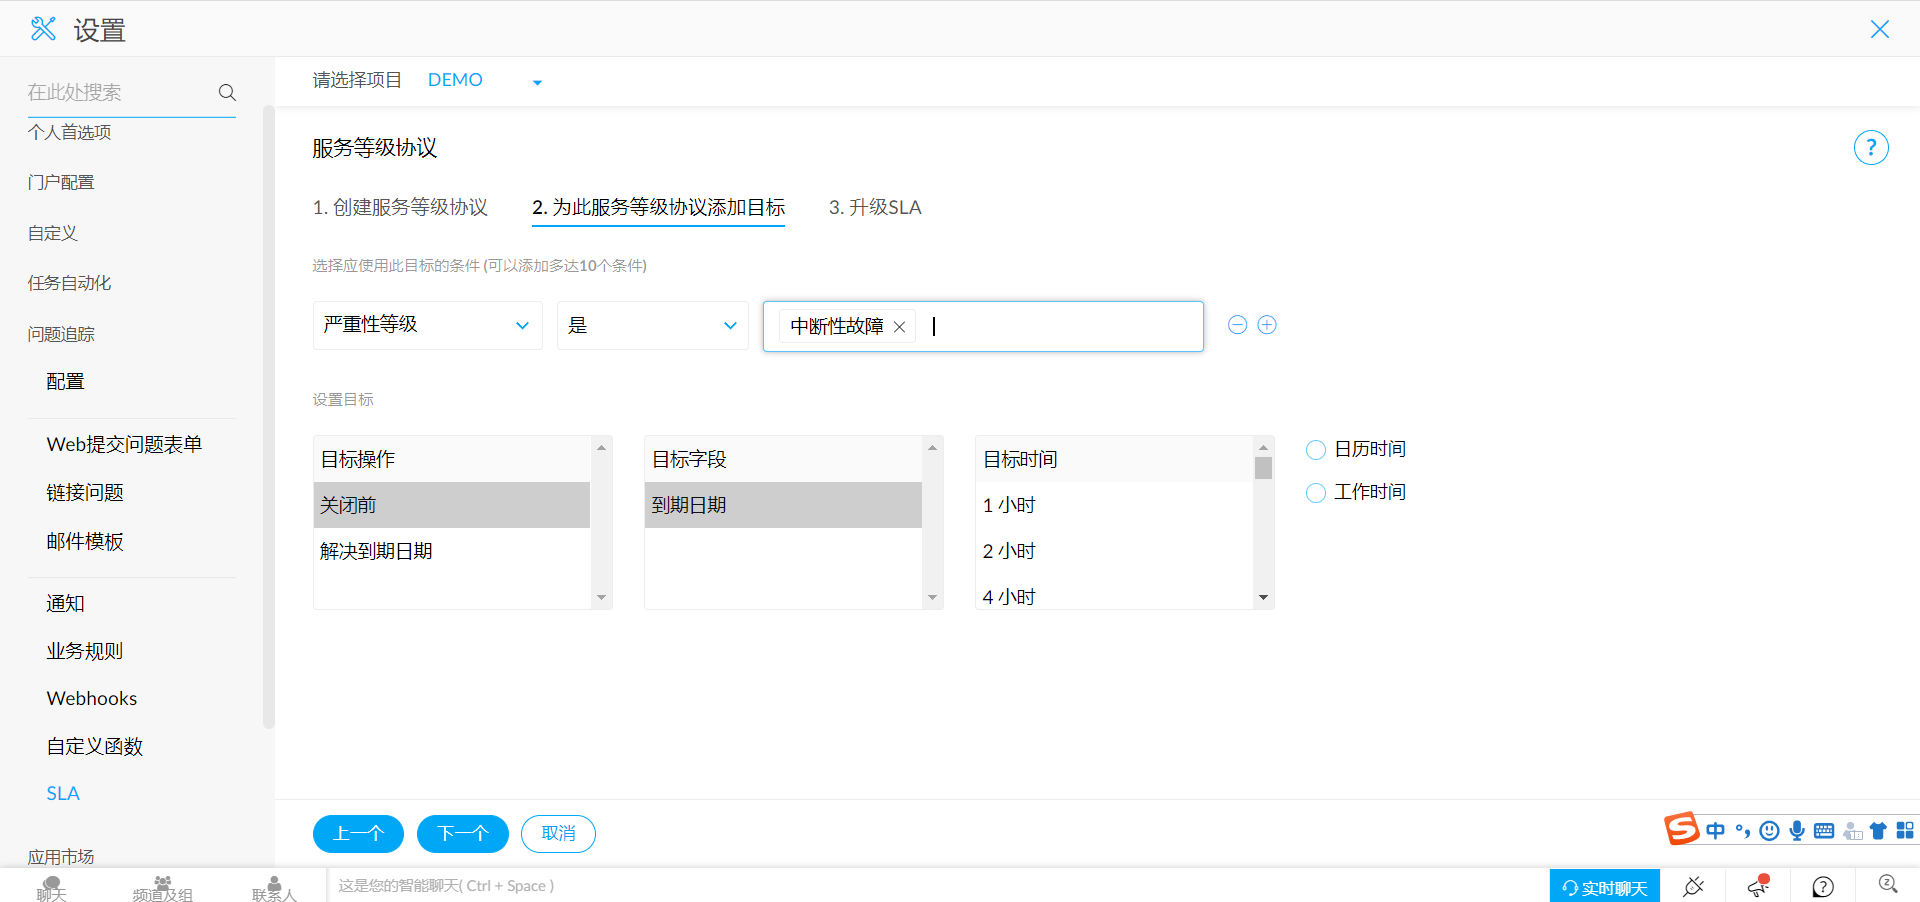Switch to the 3. 升级SLA tab
Viewport: 1920px width, 902px height.
click(875, 207)
